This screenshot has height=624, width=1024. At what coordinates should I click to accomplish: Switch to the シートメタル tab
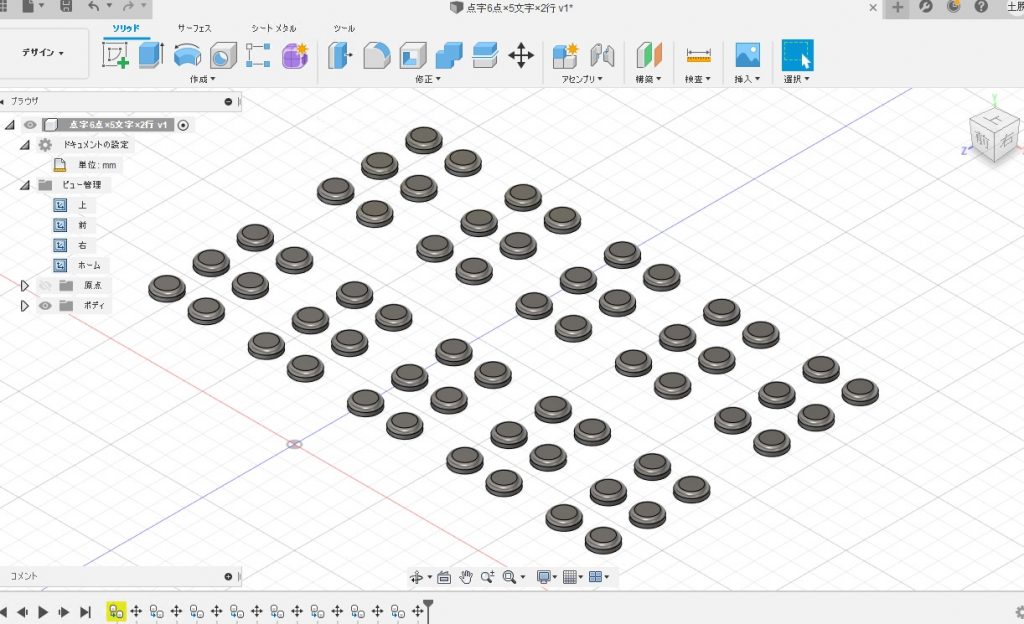[x=274, y=28]
